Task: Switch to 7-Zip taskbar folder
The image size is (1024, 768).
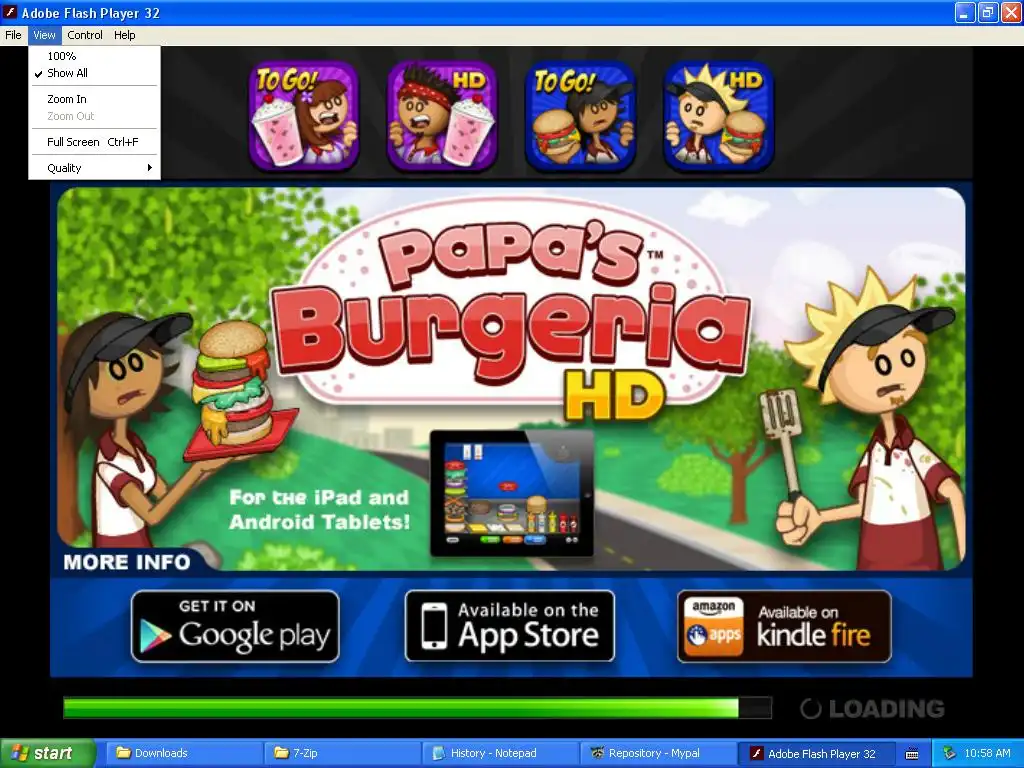Action: pyautogui.click(x=341, y=753)
